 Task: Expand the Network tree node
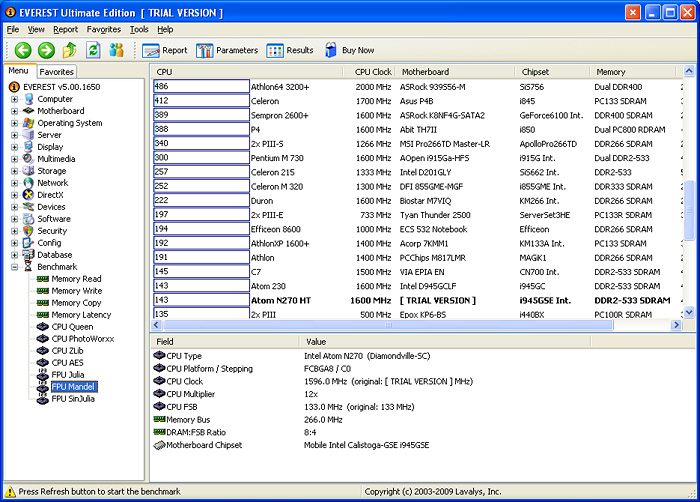pos(14,183)
